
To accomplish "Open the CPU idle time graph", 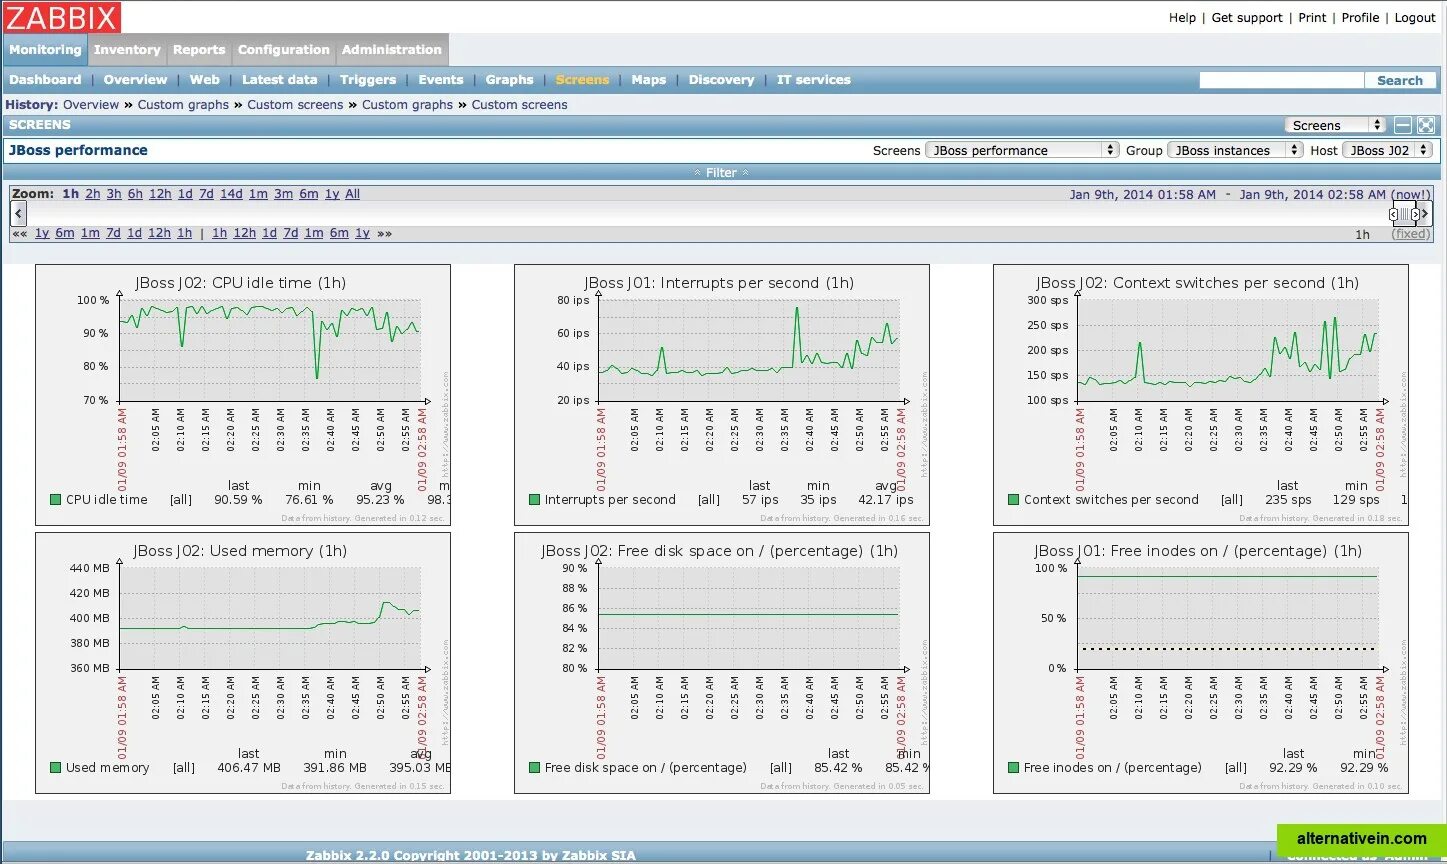I will [243, 394].
